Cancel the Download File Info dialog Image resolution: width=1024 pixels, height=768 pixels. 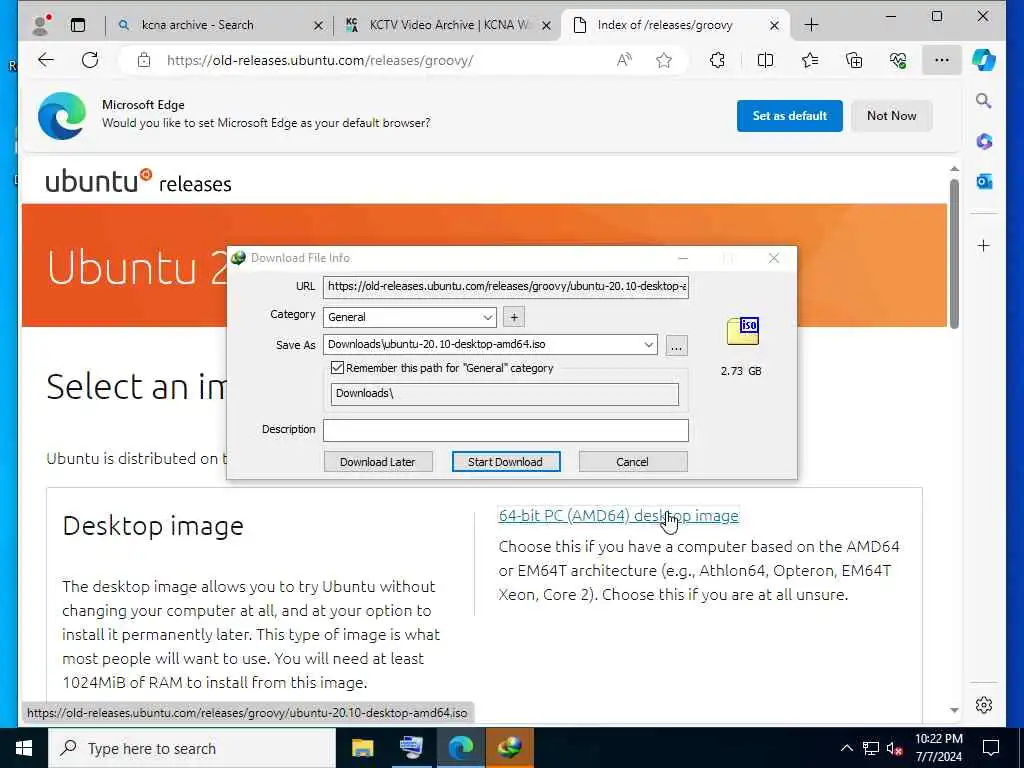click(x=633, y=462)
